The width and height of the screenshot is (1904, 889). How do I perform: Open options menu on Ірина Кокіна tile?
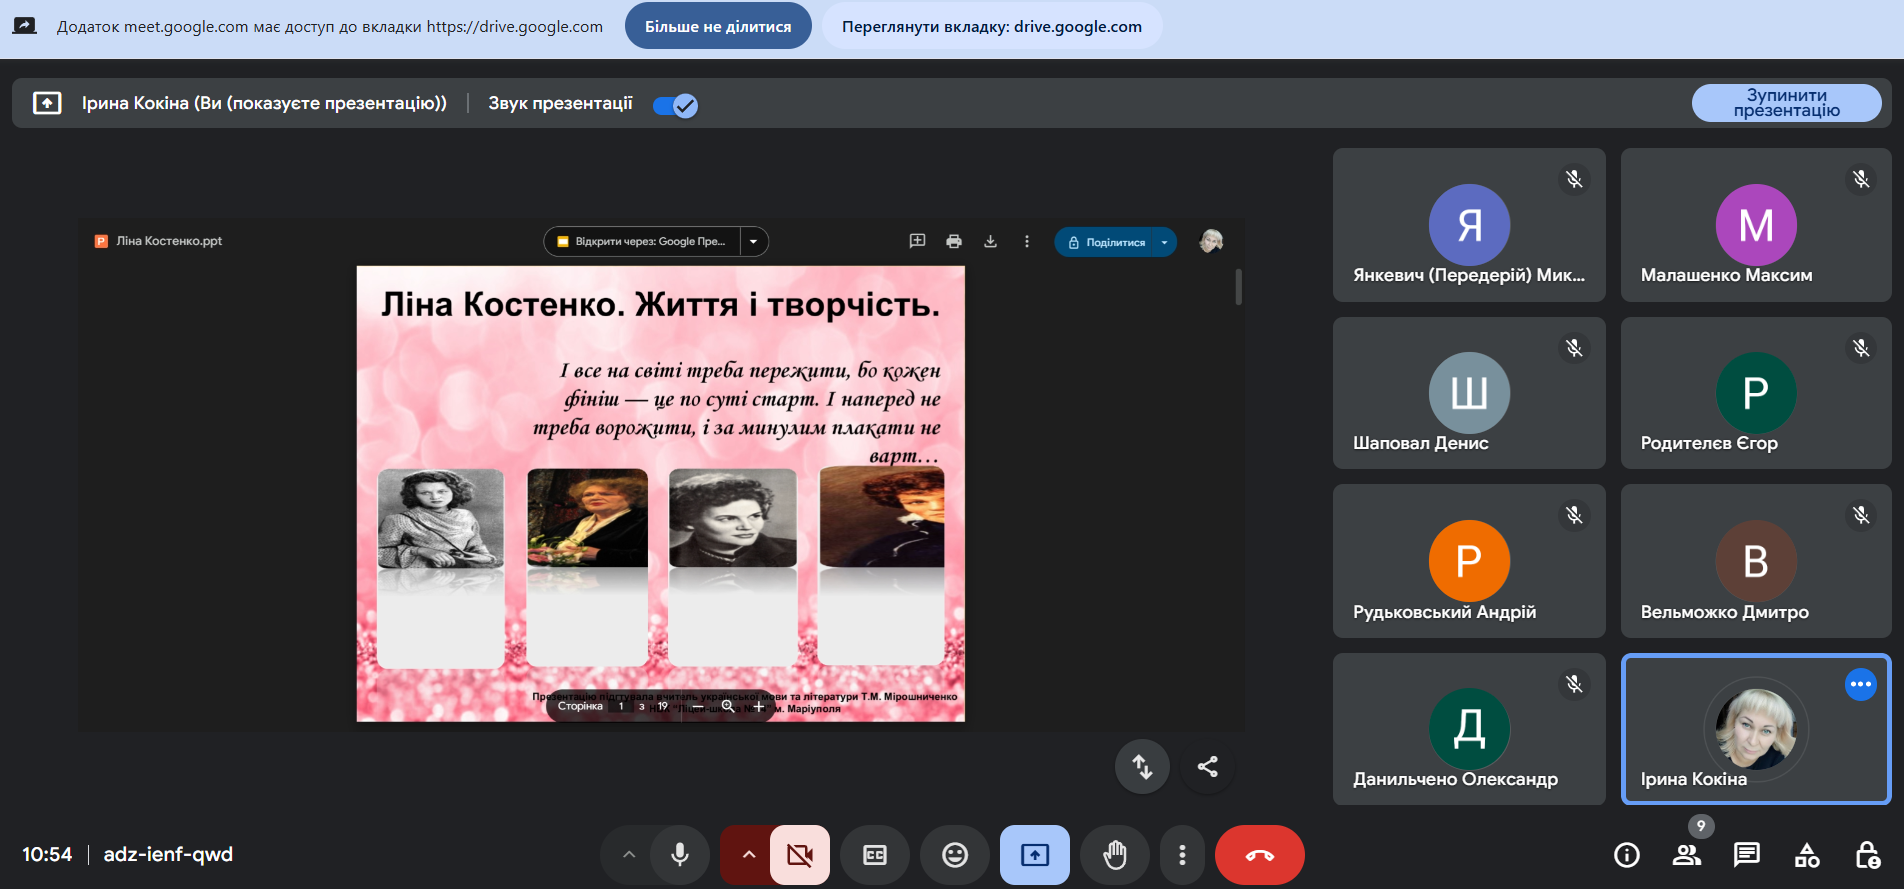[x=1860, y=685]
